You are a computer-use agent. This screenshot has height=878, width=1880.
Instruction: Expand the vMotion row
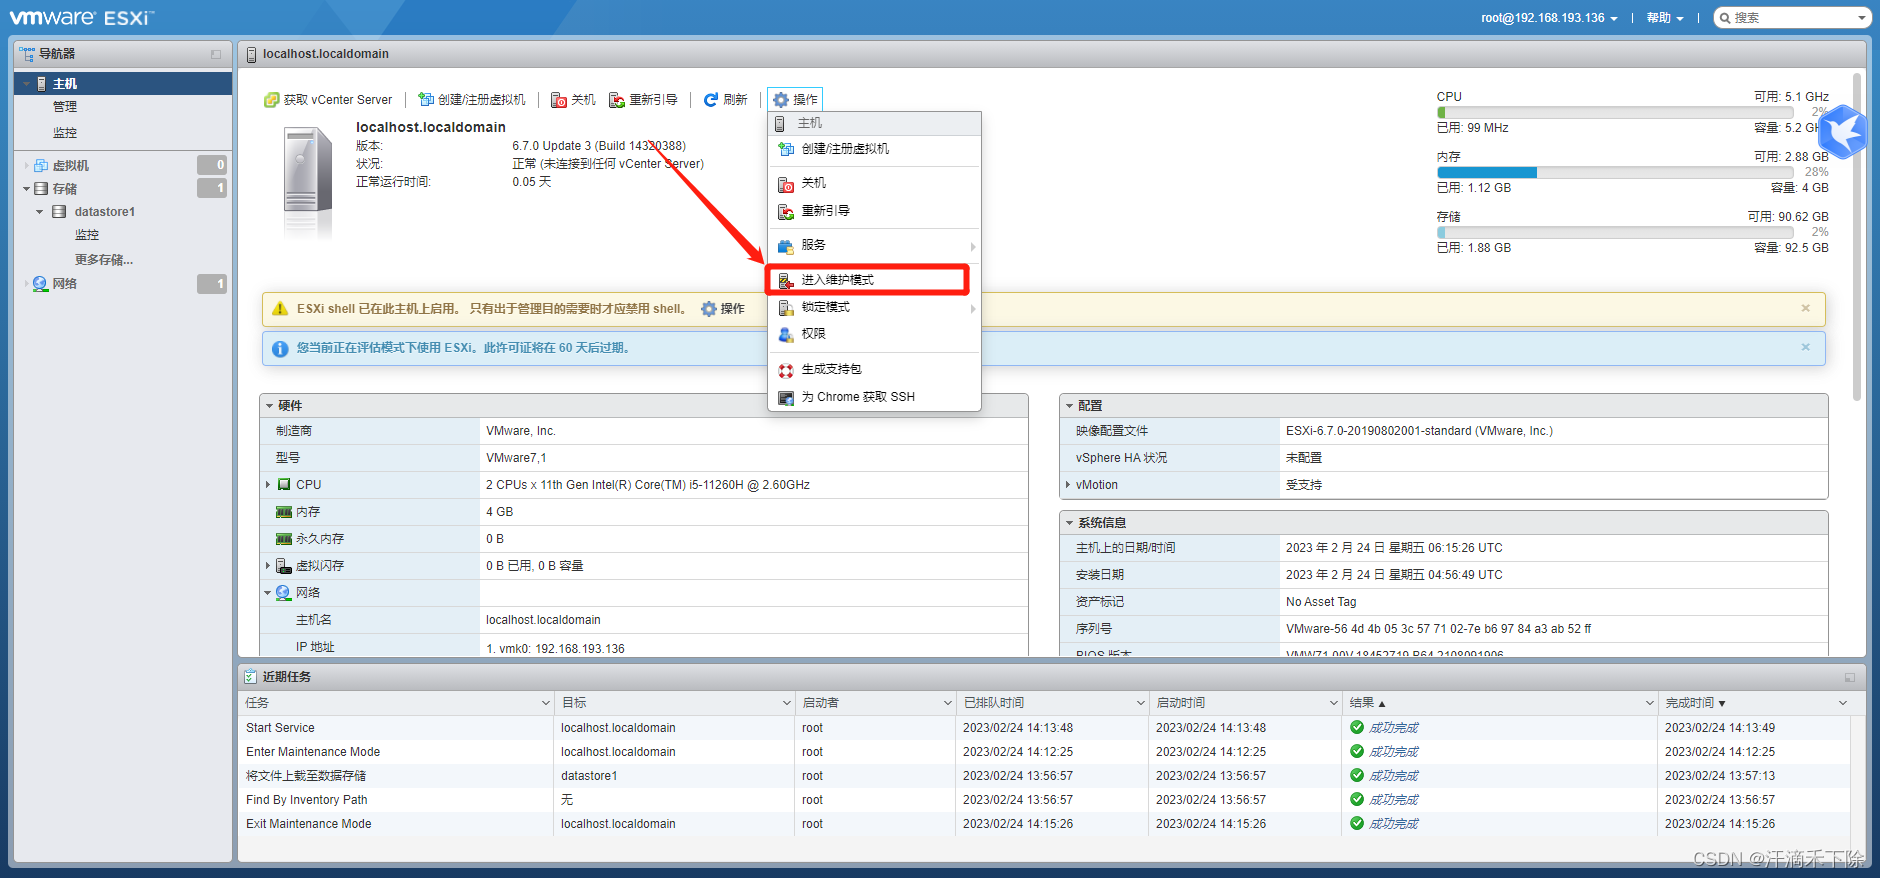click(1068, 485)
